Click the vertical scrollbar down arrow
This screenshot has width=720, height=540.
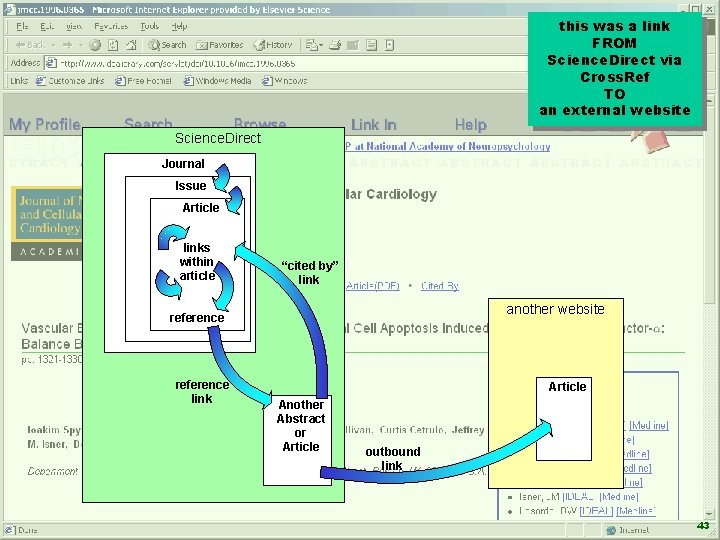[x=709, y=514]
